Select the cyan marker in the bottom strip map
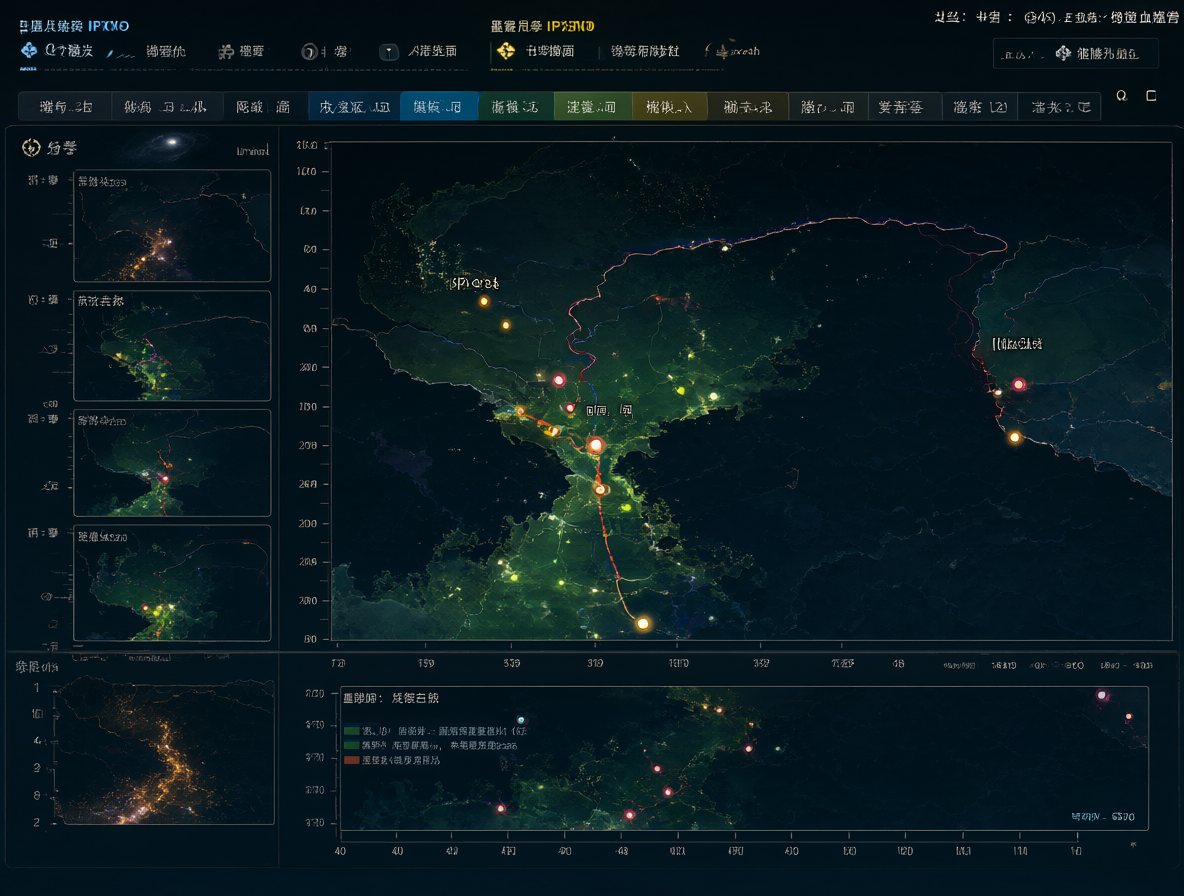Image resolution: width=1184 pixels, height=896 pixels. pos(520,720)
